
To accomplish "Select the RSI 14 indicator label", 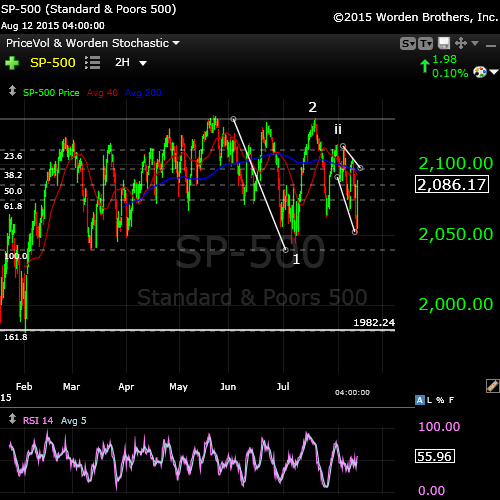I will [x=38, y=421].
